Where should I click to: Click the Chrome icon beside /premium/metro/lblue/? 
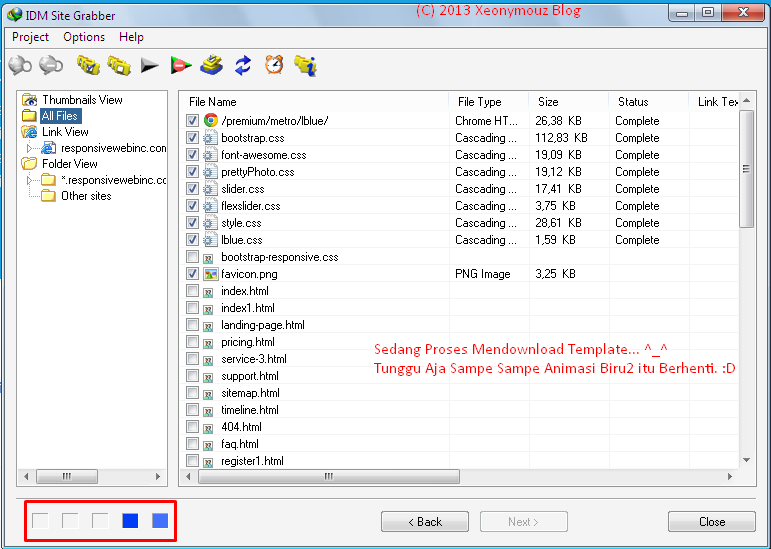(x=211, y=120)
